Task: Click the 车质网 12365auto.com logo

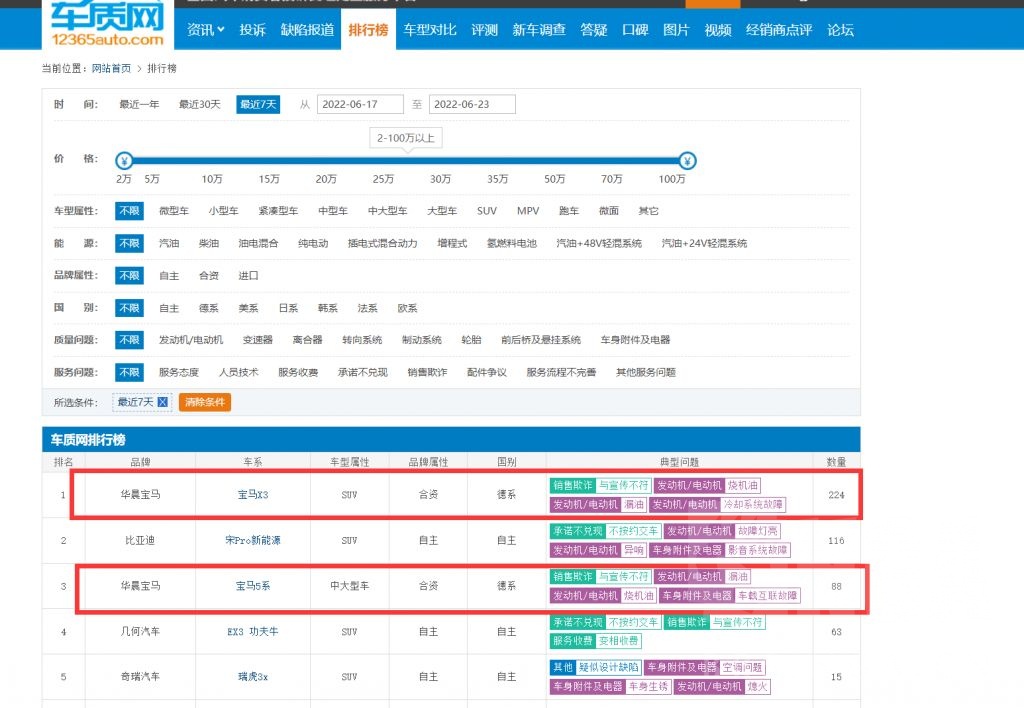Action: click(x=108, y=24)
